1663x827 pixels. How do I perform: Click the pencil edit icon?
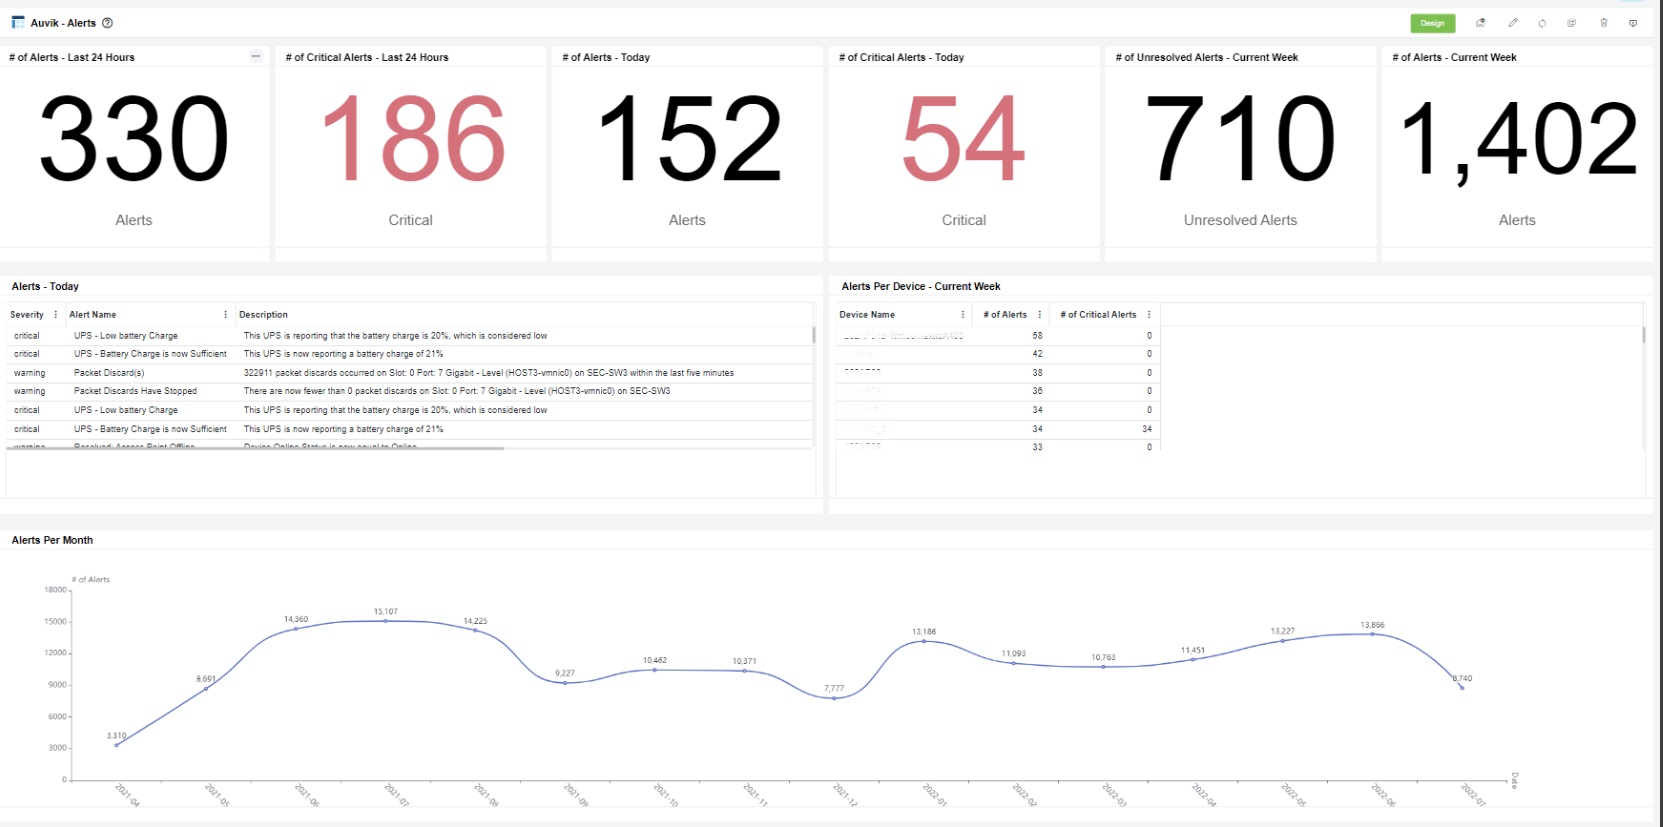click(x=1513, y=23)
